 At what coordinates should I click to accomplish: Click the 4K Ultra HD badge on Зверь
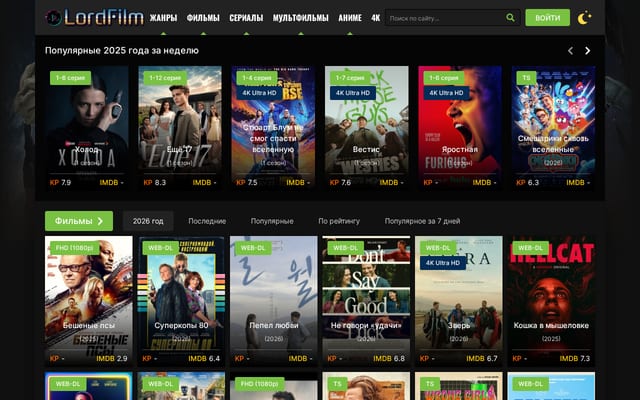click(x=442, y=263)
